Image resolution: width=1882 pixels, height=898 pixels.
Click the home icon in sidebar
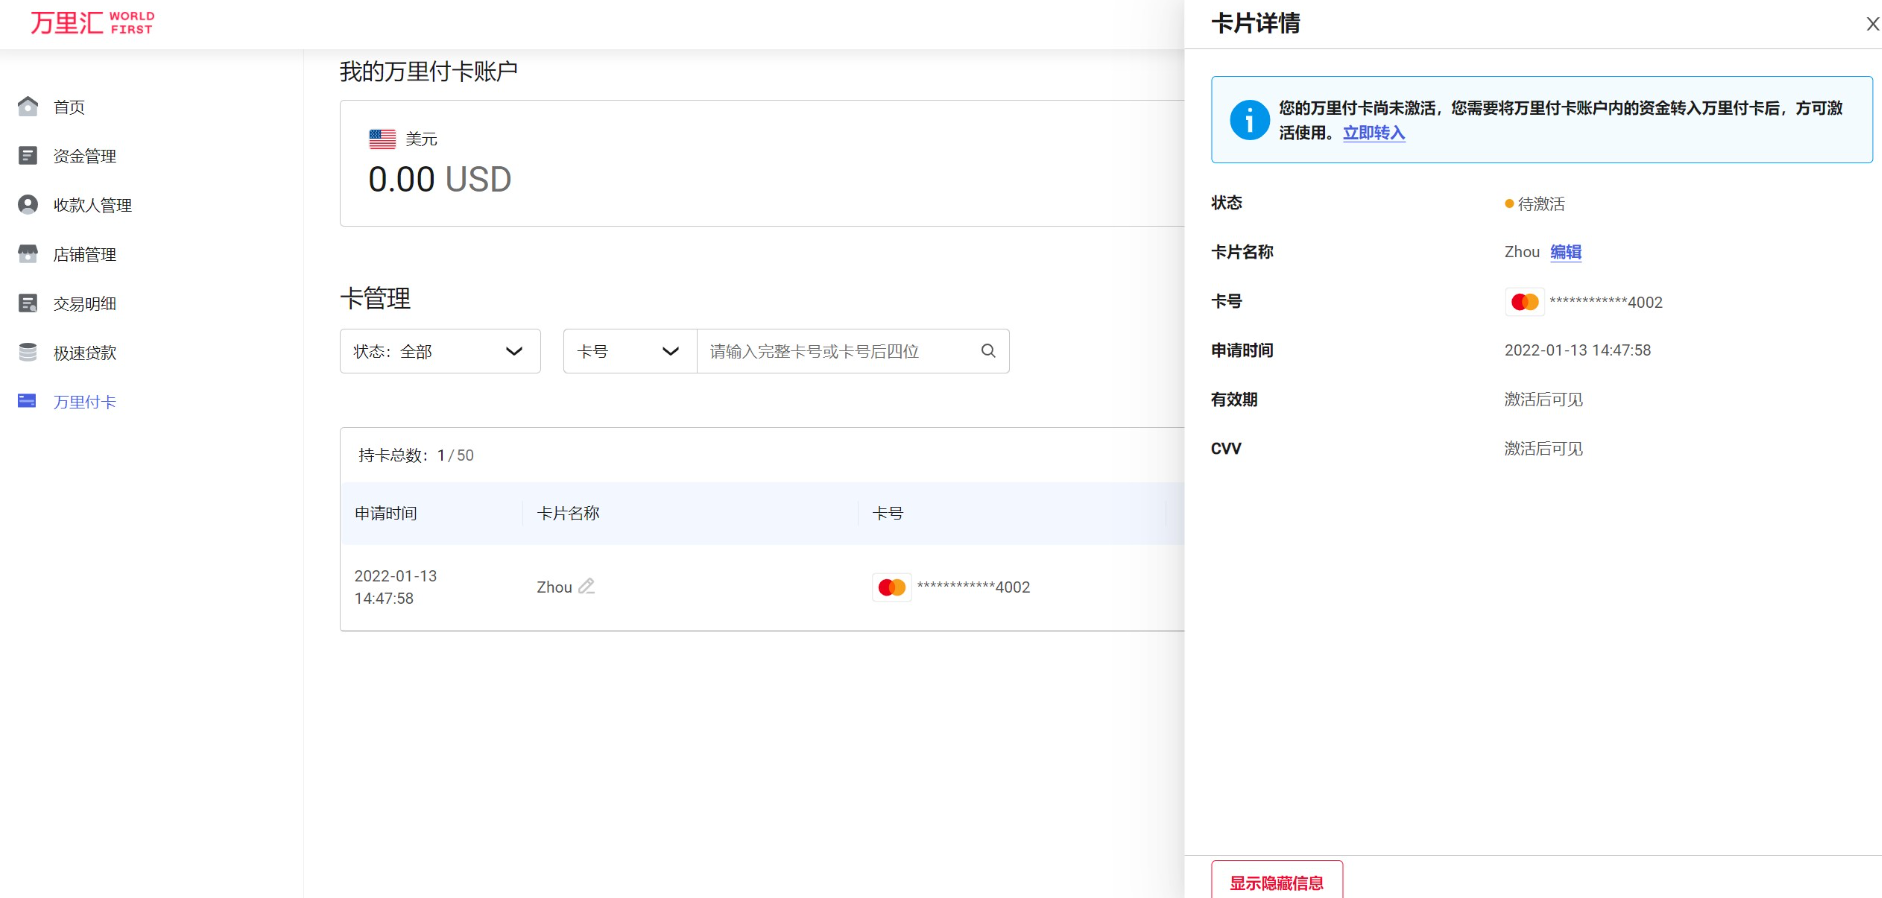pyautogui.click(x=28, y=106)
